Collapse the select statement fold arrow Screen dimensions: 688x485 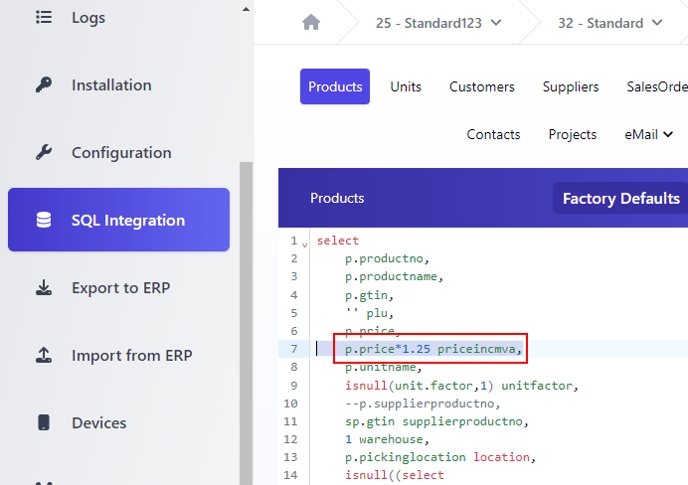pos(305,244)
